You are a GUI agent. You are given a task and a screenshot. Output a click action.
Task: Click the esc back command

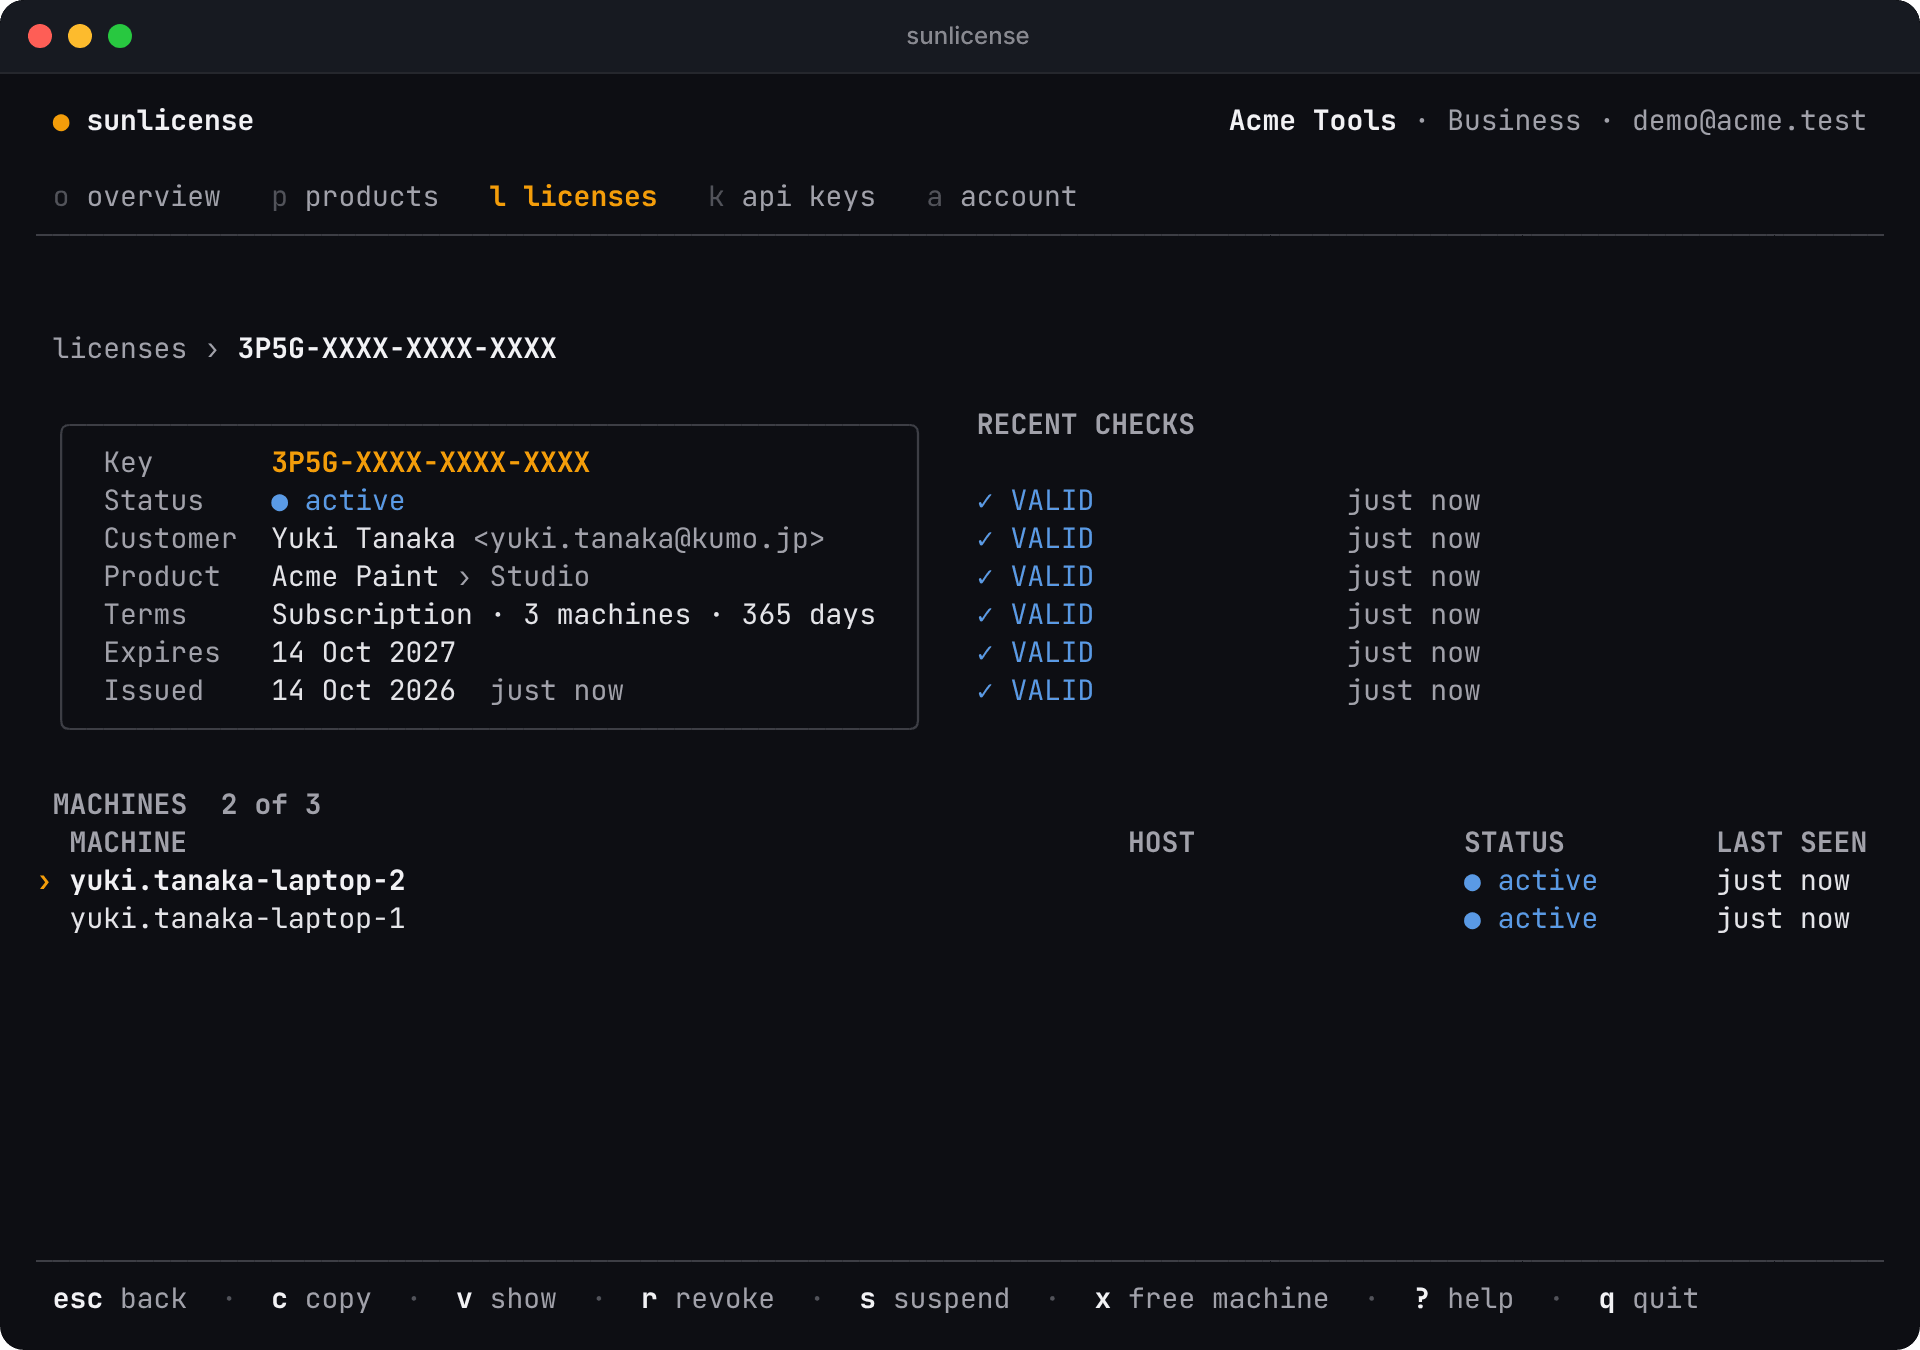(120, 1299)
